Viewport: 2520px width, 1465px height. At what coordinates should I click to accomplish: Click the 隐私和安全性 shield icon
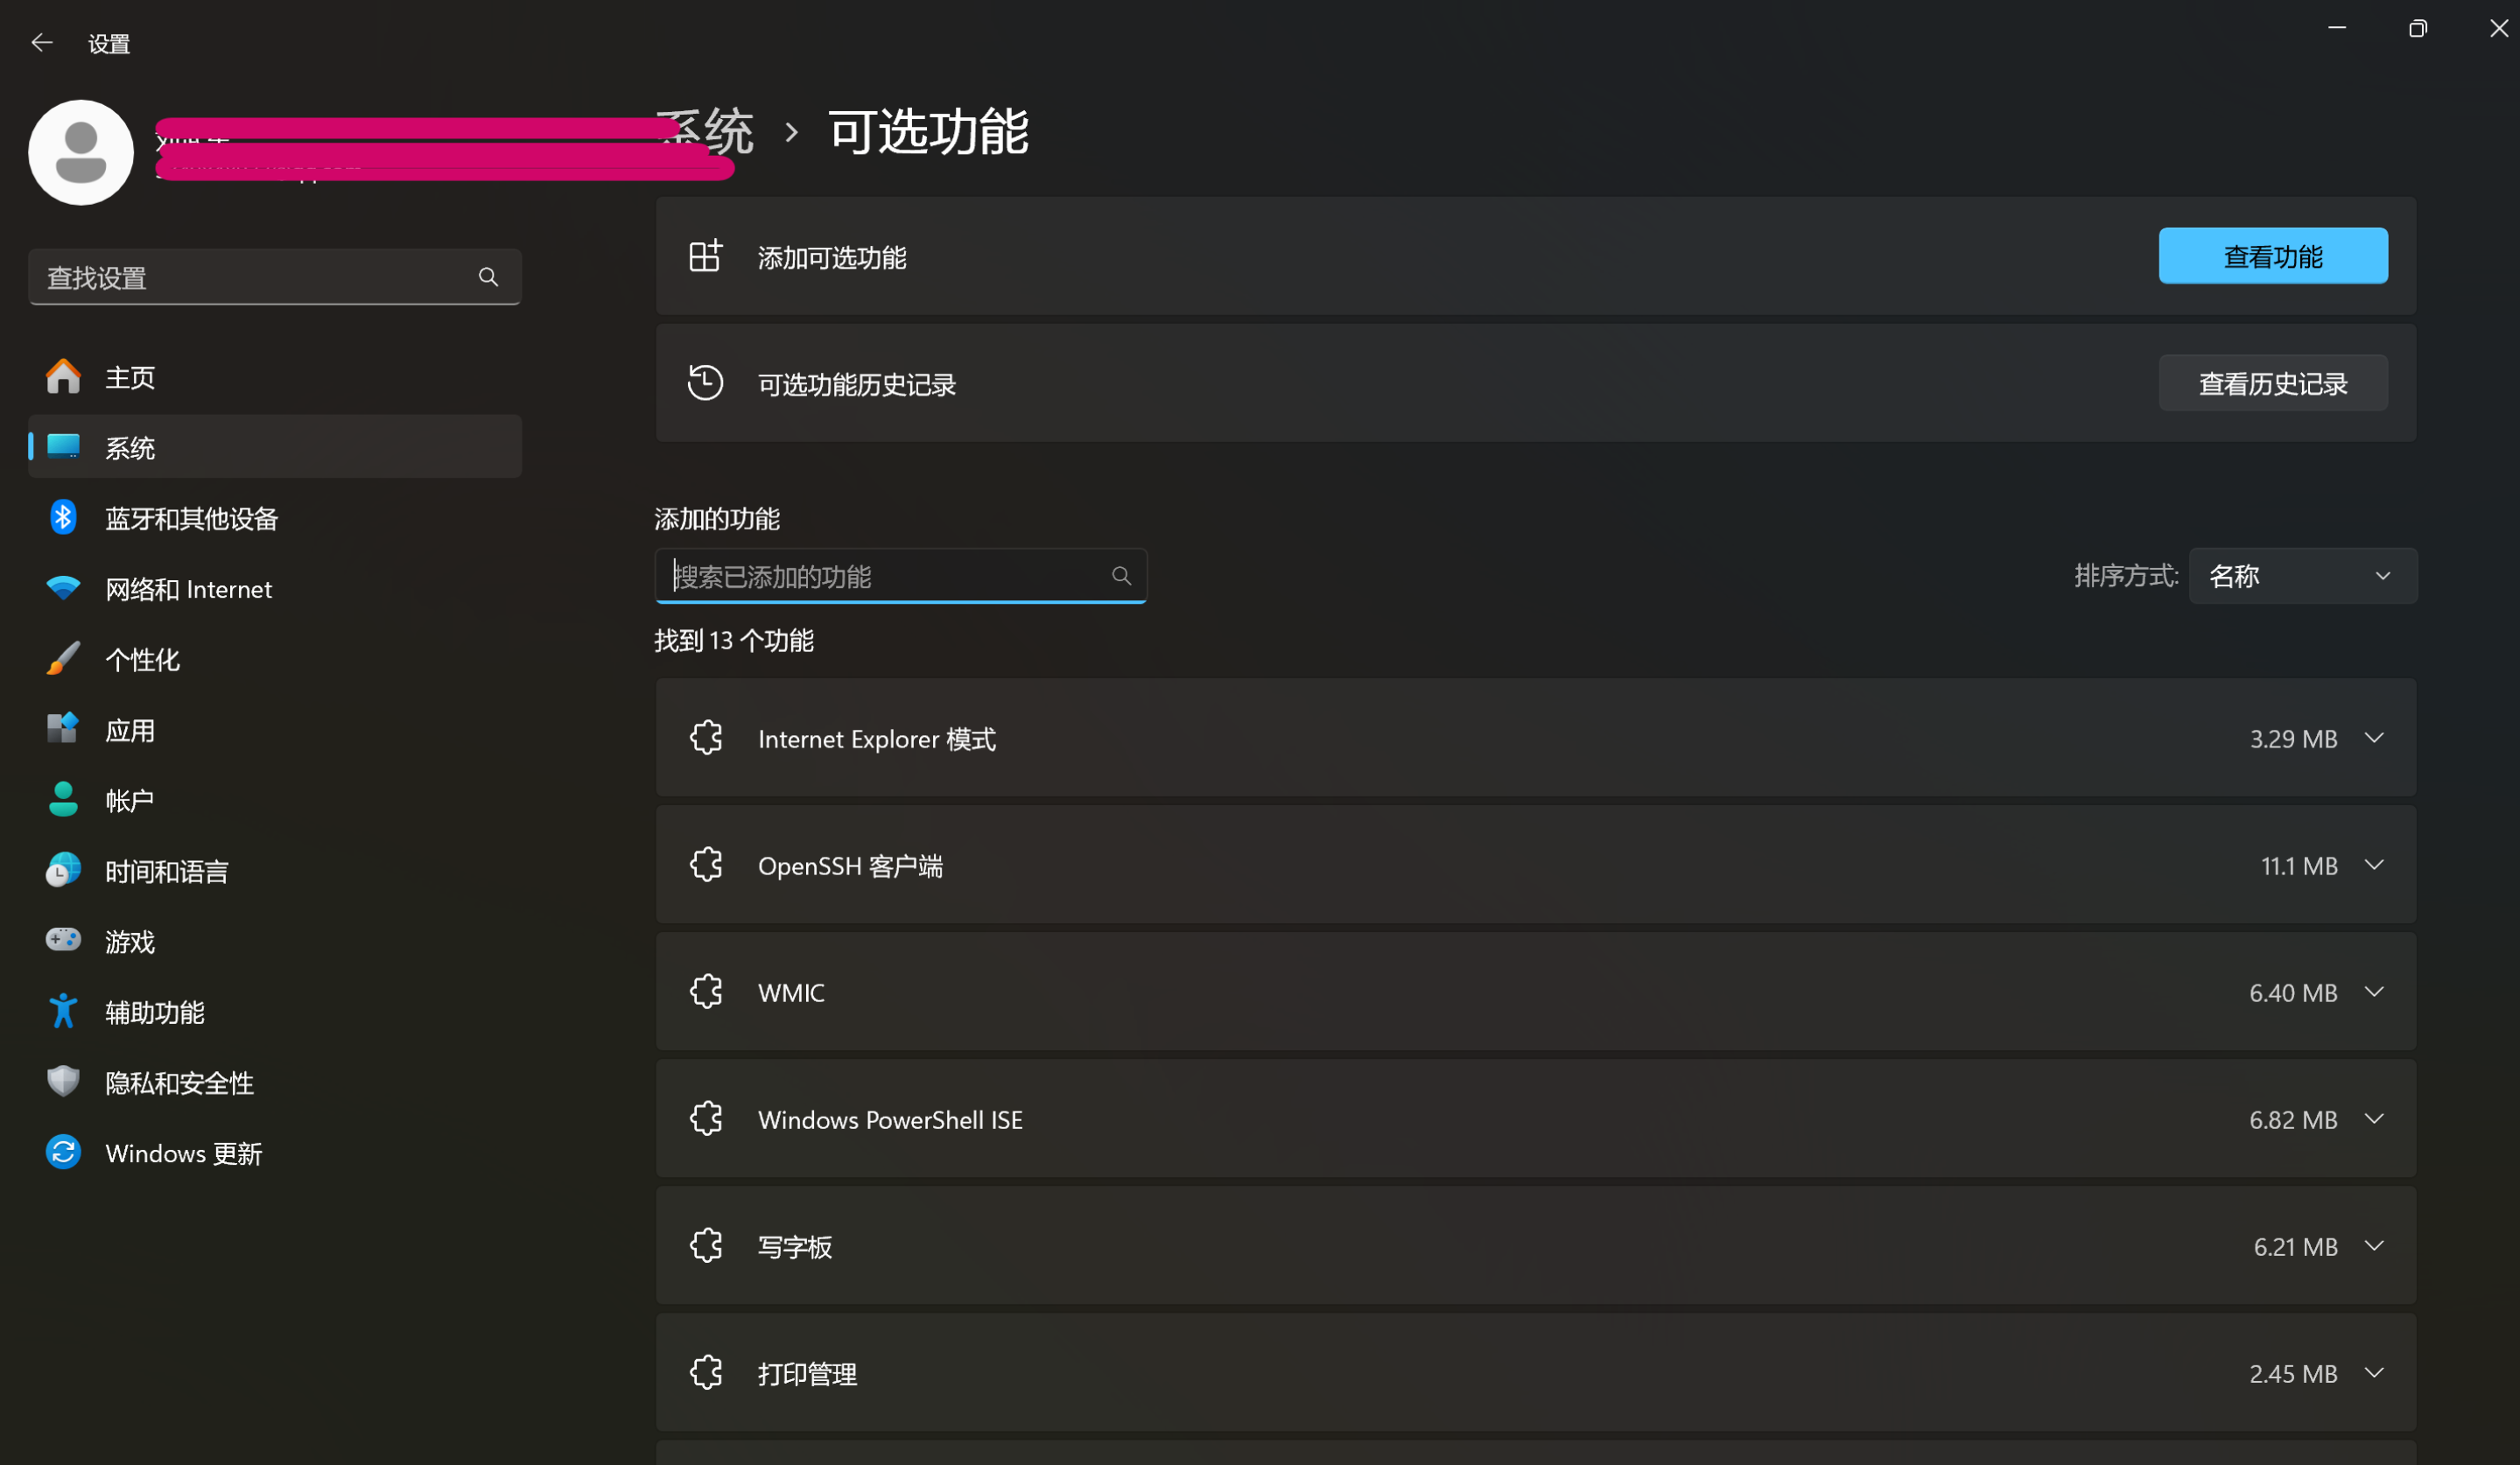62,1081
